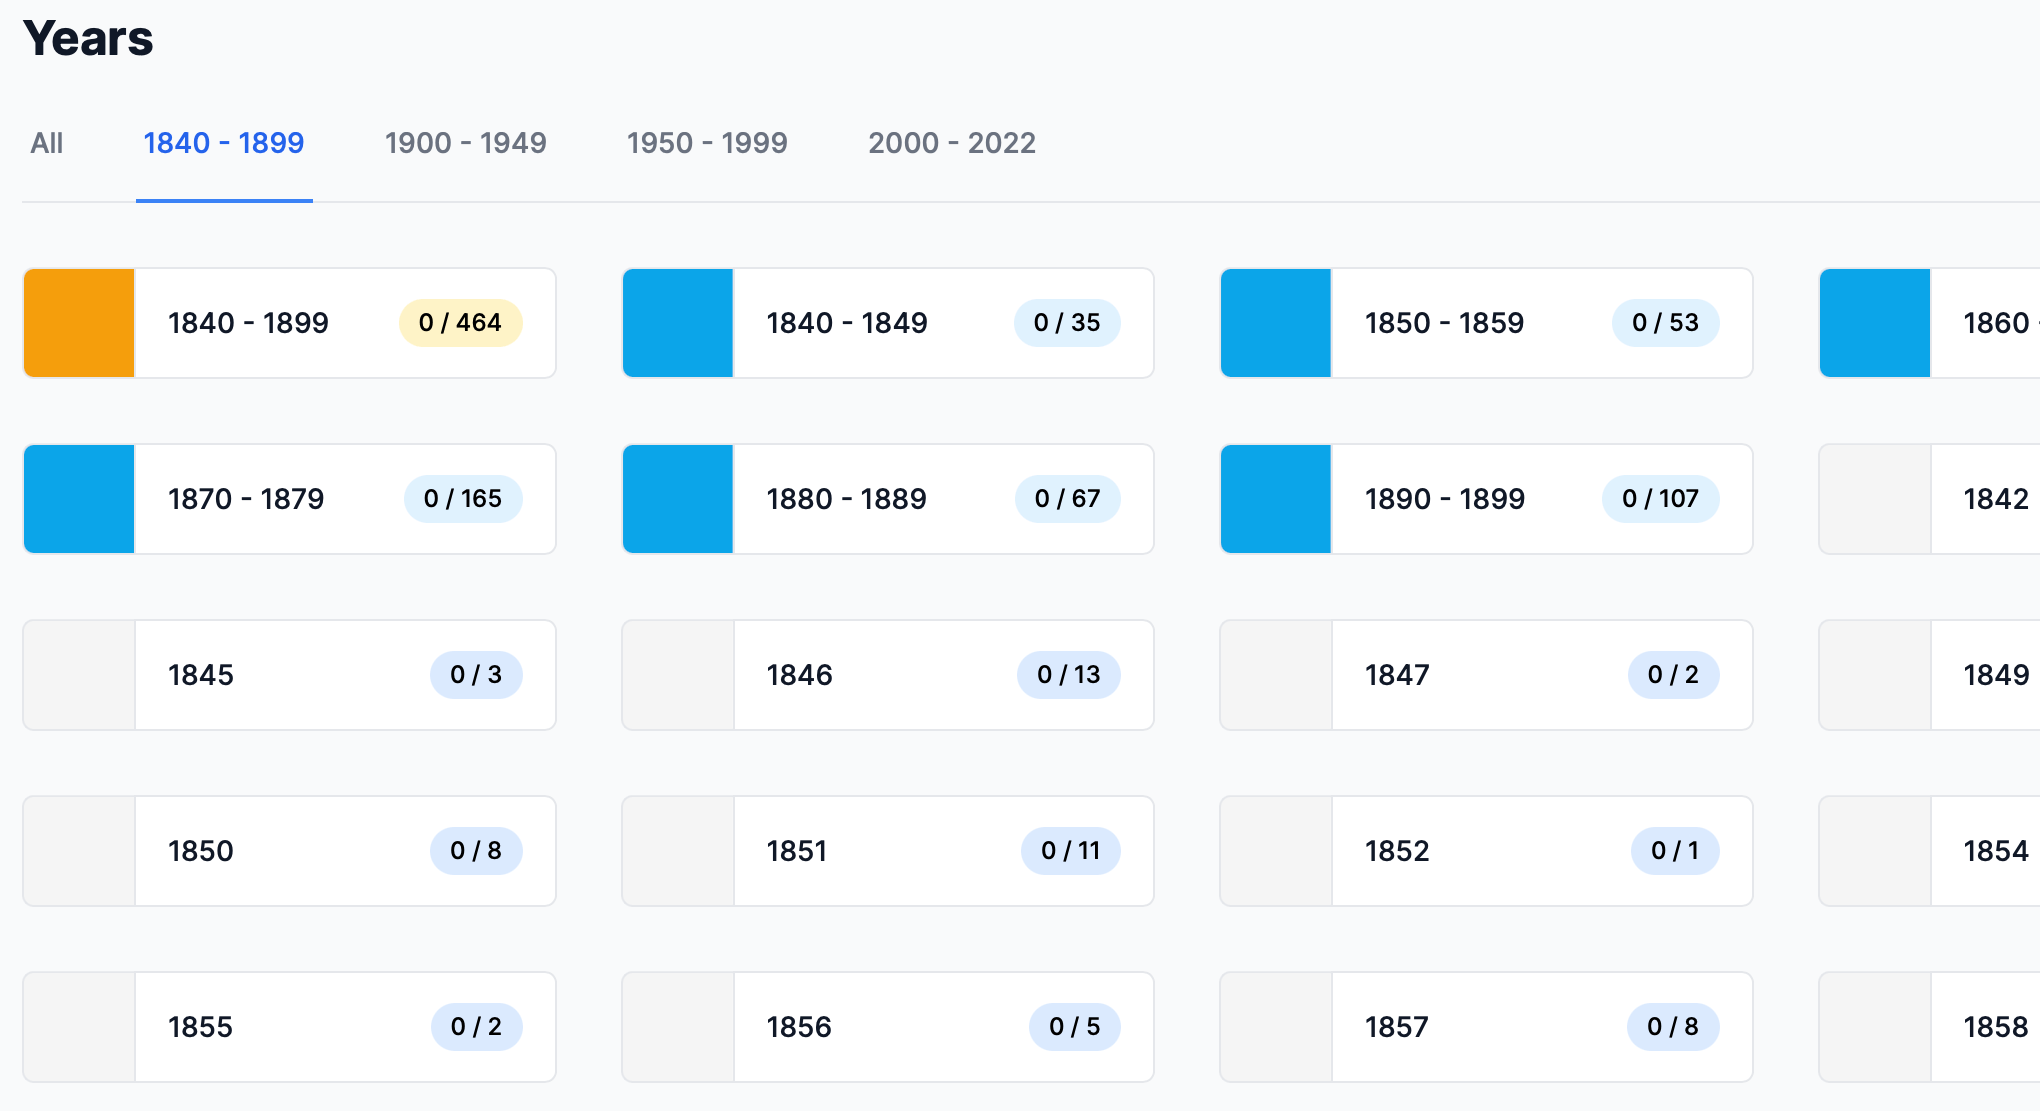
Task: Go to the 2000 - 2022 tab
Action: coord(951,143)
